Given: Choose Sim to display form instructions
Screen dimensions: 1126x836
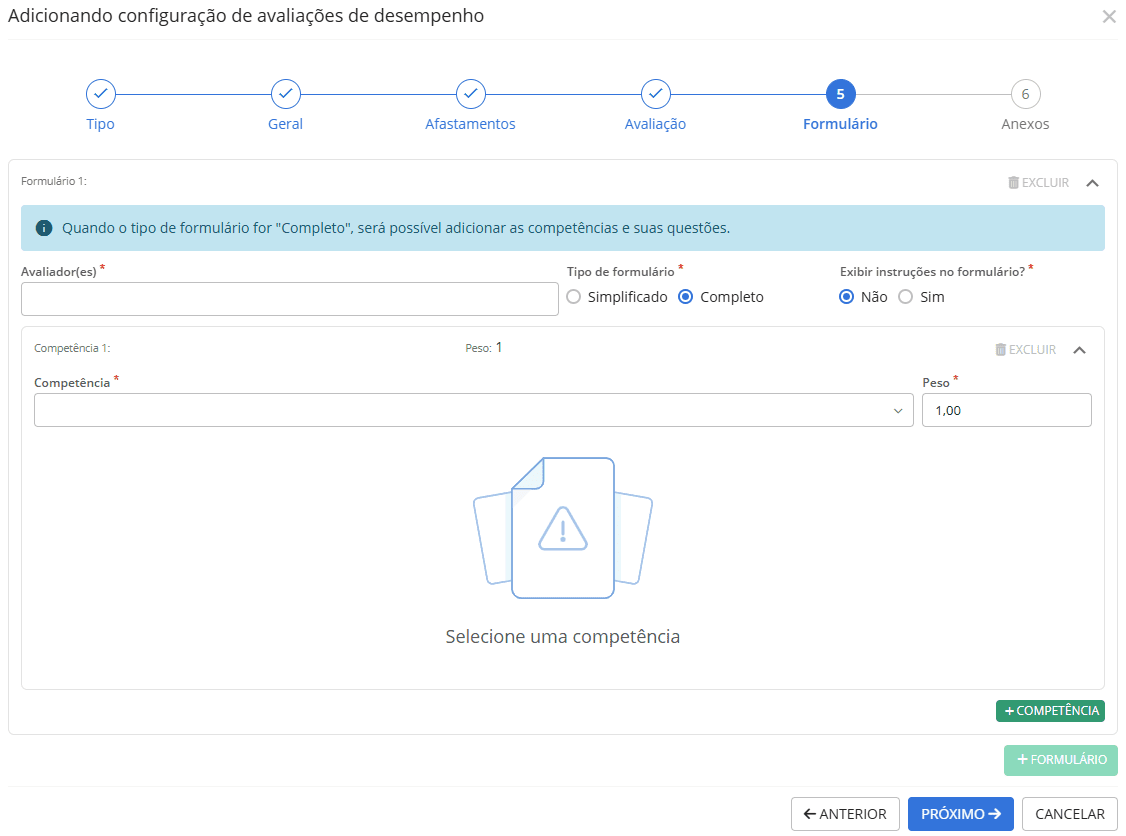Looking at the screenshot, I should click(906, 297).
